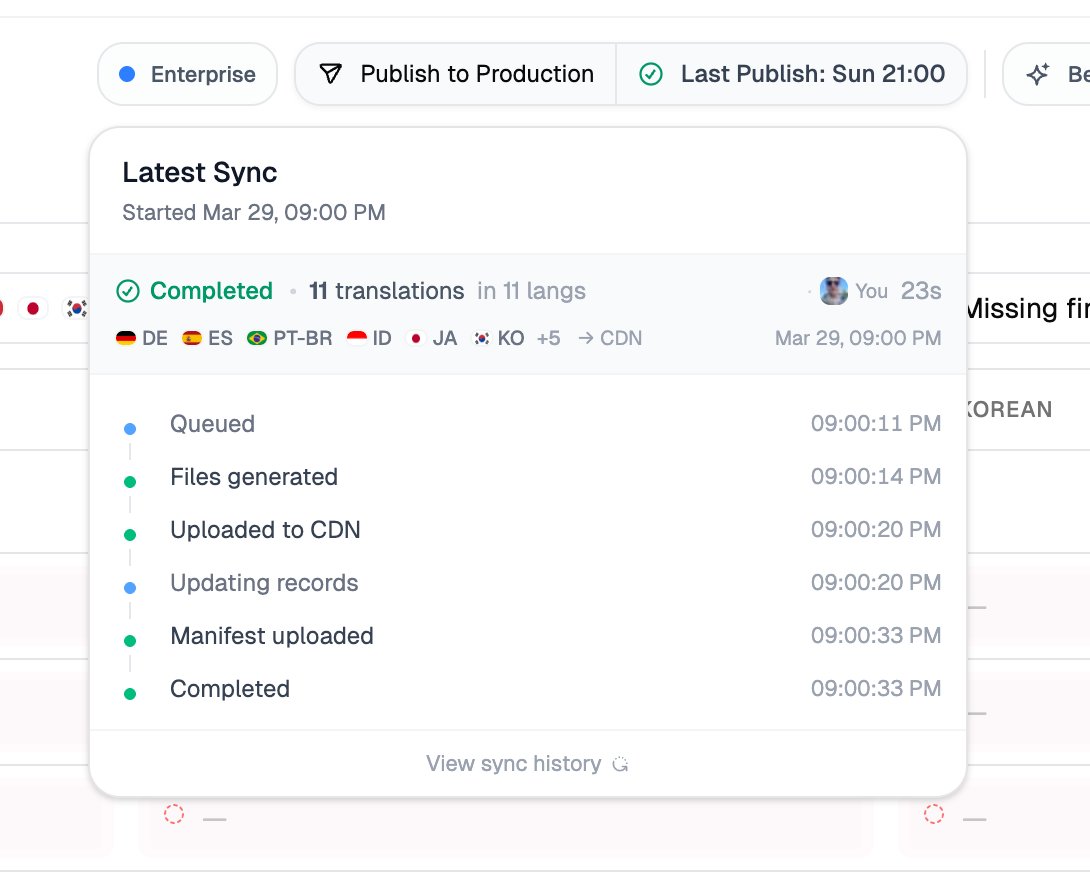Click the sparkle icon in the top-right button
This screenshot has width=1090, height=872.
tap(1039, 74)
